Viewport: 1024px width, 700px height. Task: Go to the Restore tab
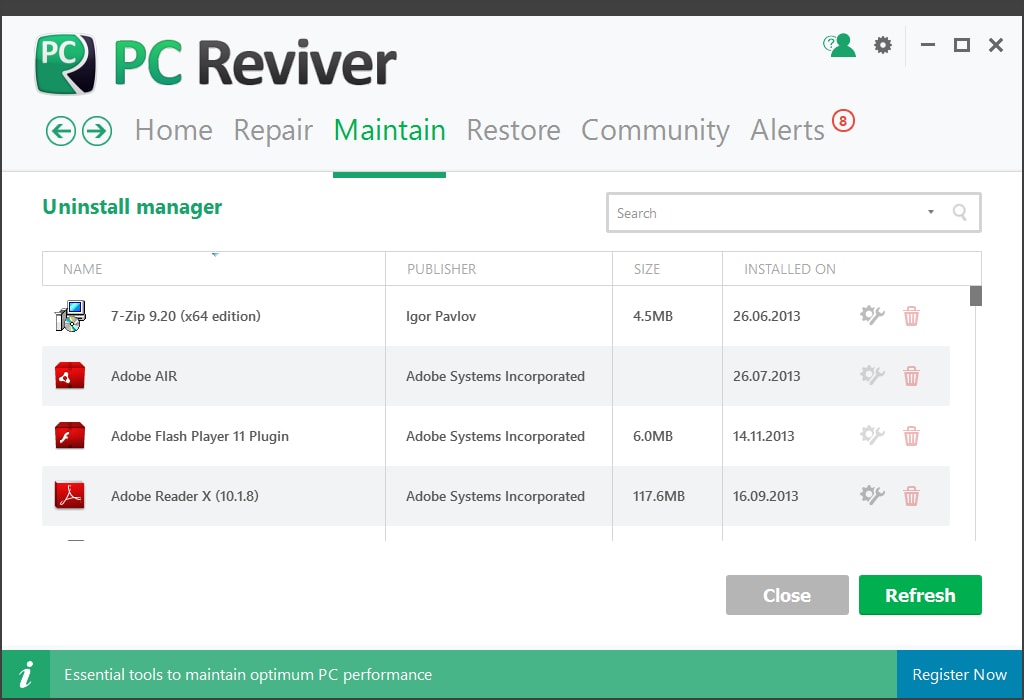point(513,130)
